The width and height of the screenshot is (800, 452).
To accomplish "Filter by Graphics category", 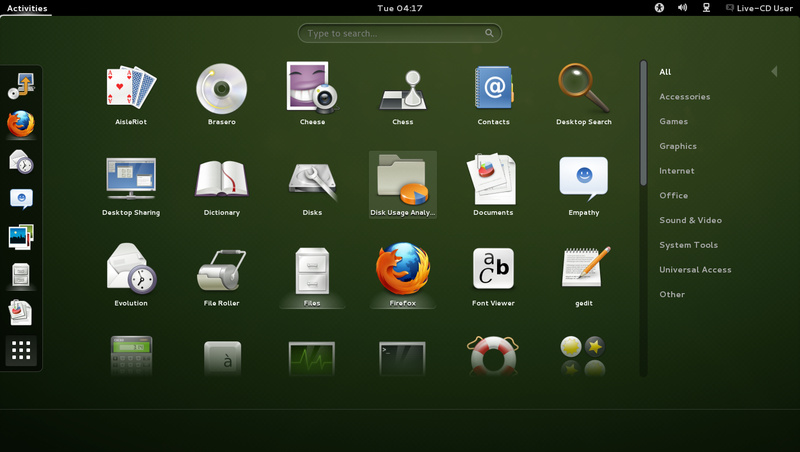I will pyautogui.click(x=678, y=146).
